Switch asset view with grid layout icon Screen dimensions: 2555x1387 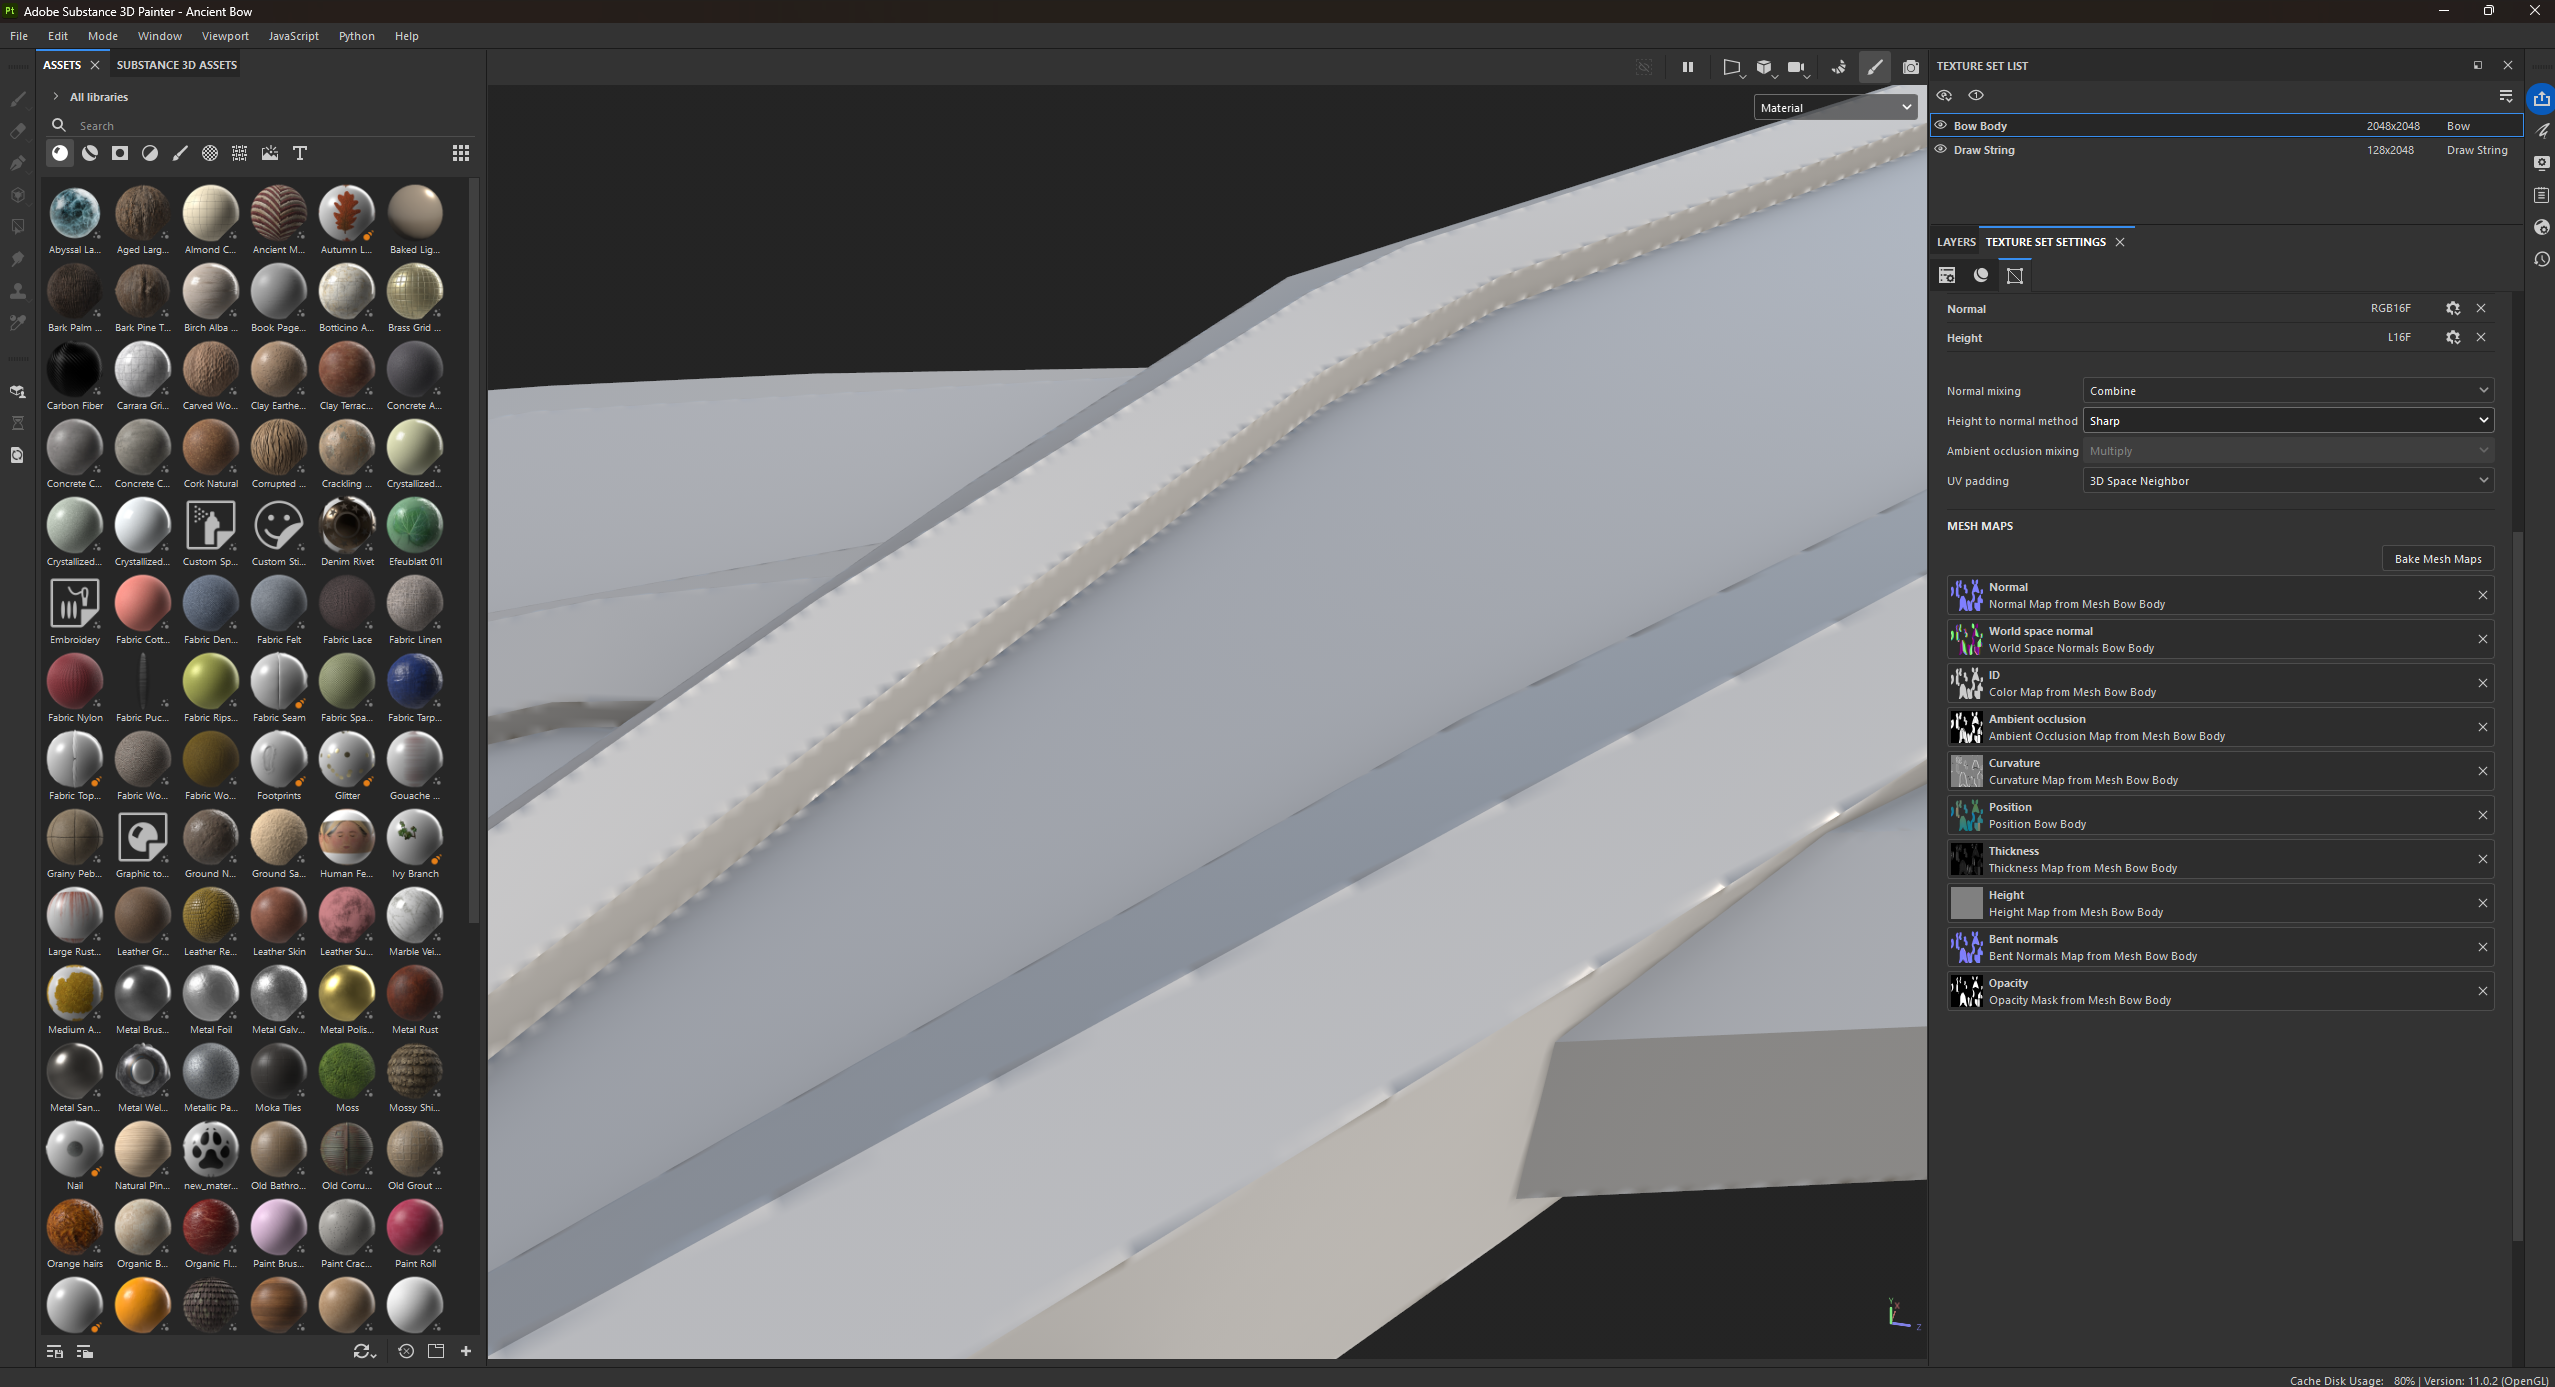click(461, 153)
